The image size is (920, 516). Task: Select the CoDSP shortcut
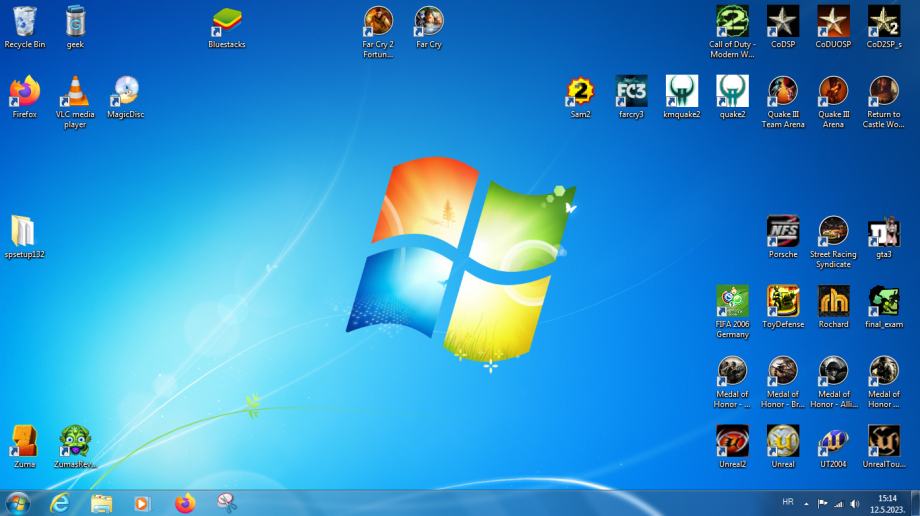783,28
